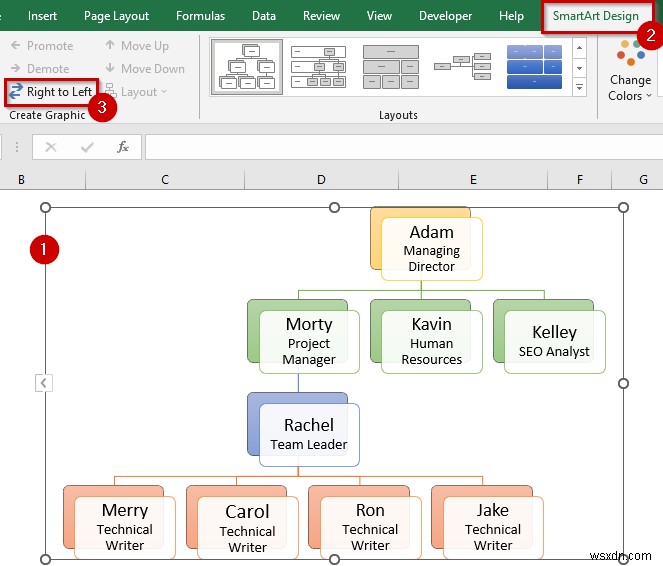
Task: Click the Demote button
Action: pos(40,68)
